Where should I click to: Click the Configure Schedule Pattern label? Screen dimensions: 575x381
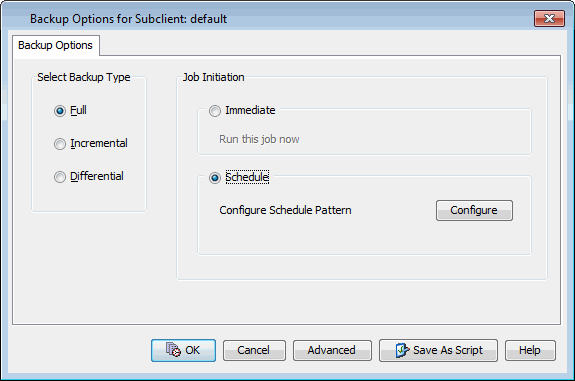click(x=285, y=210)
